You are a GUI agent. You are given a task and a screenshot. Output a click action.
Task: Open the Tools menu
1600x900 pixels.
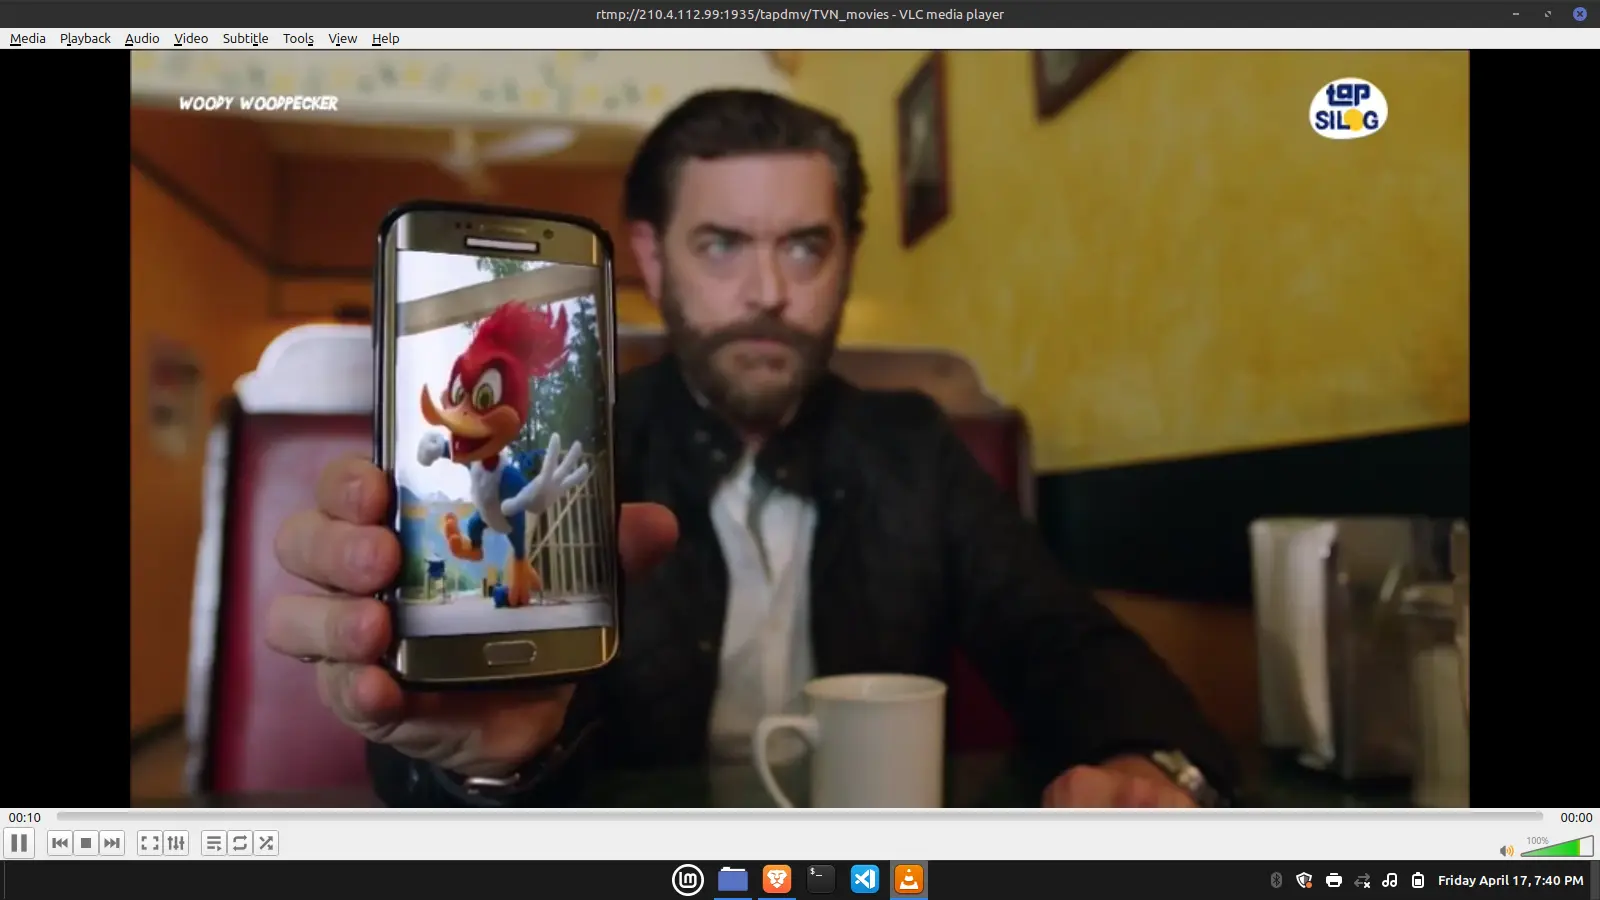point(298,38)
